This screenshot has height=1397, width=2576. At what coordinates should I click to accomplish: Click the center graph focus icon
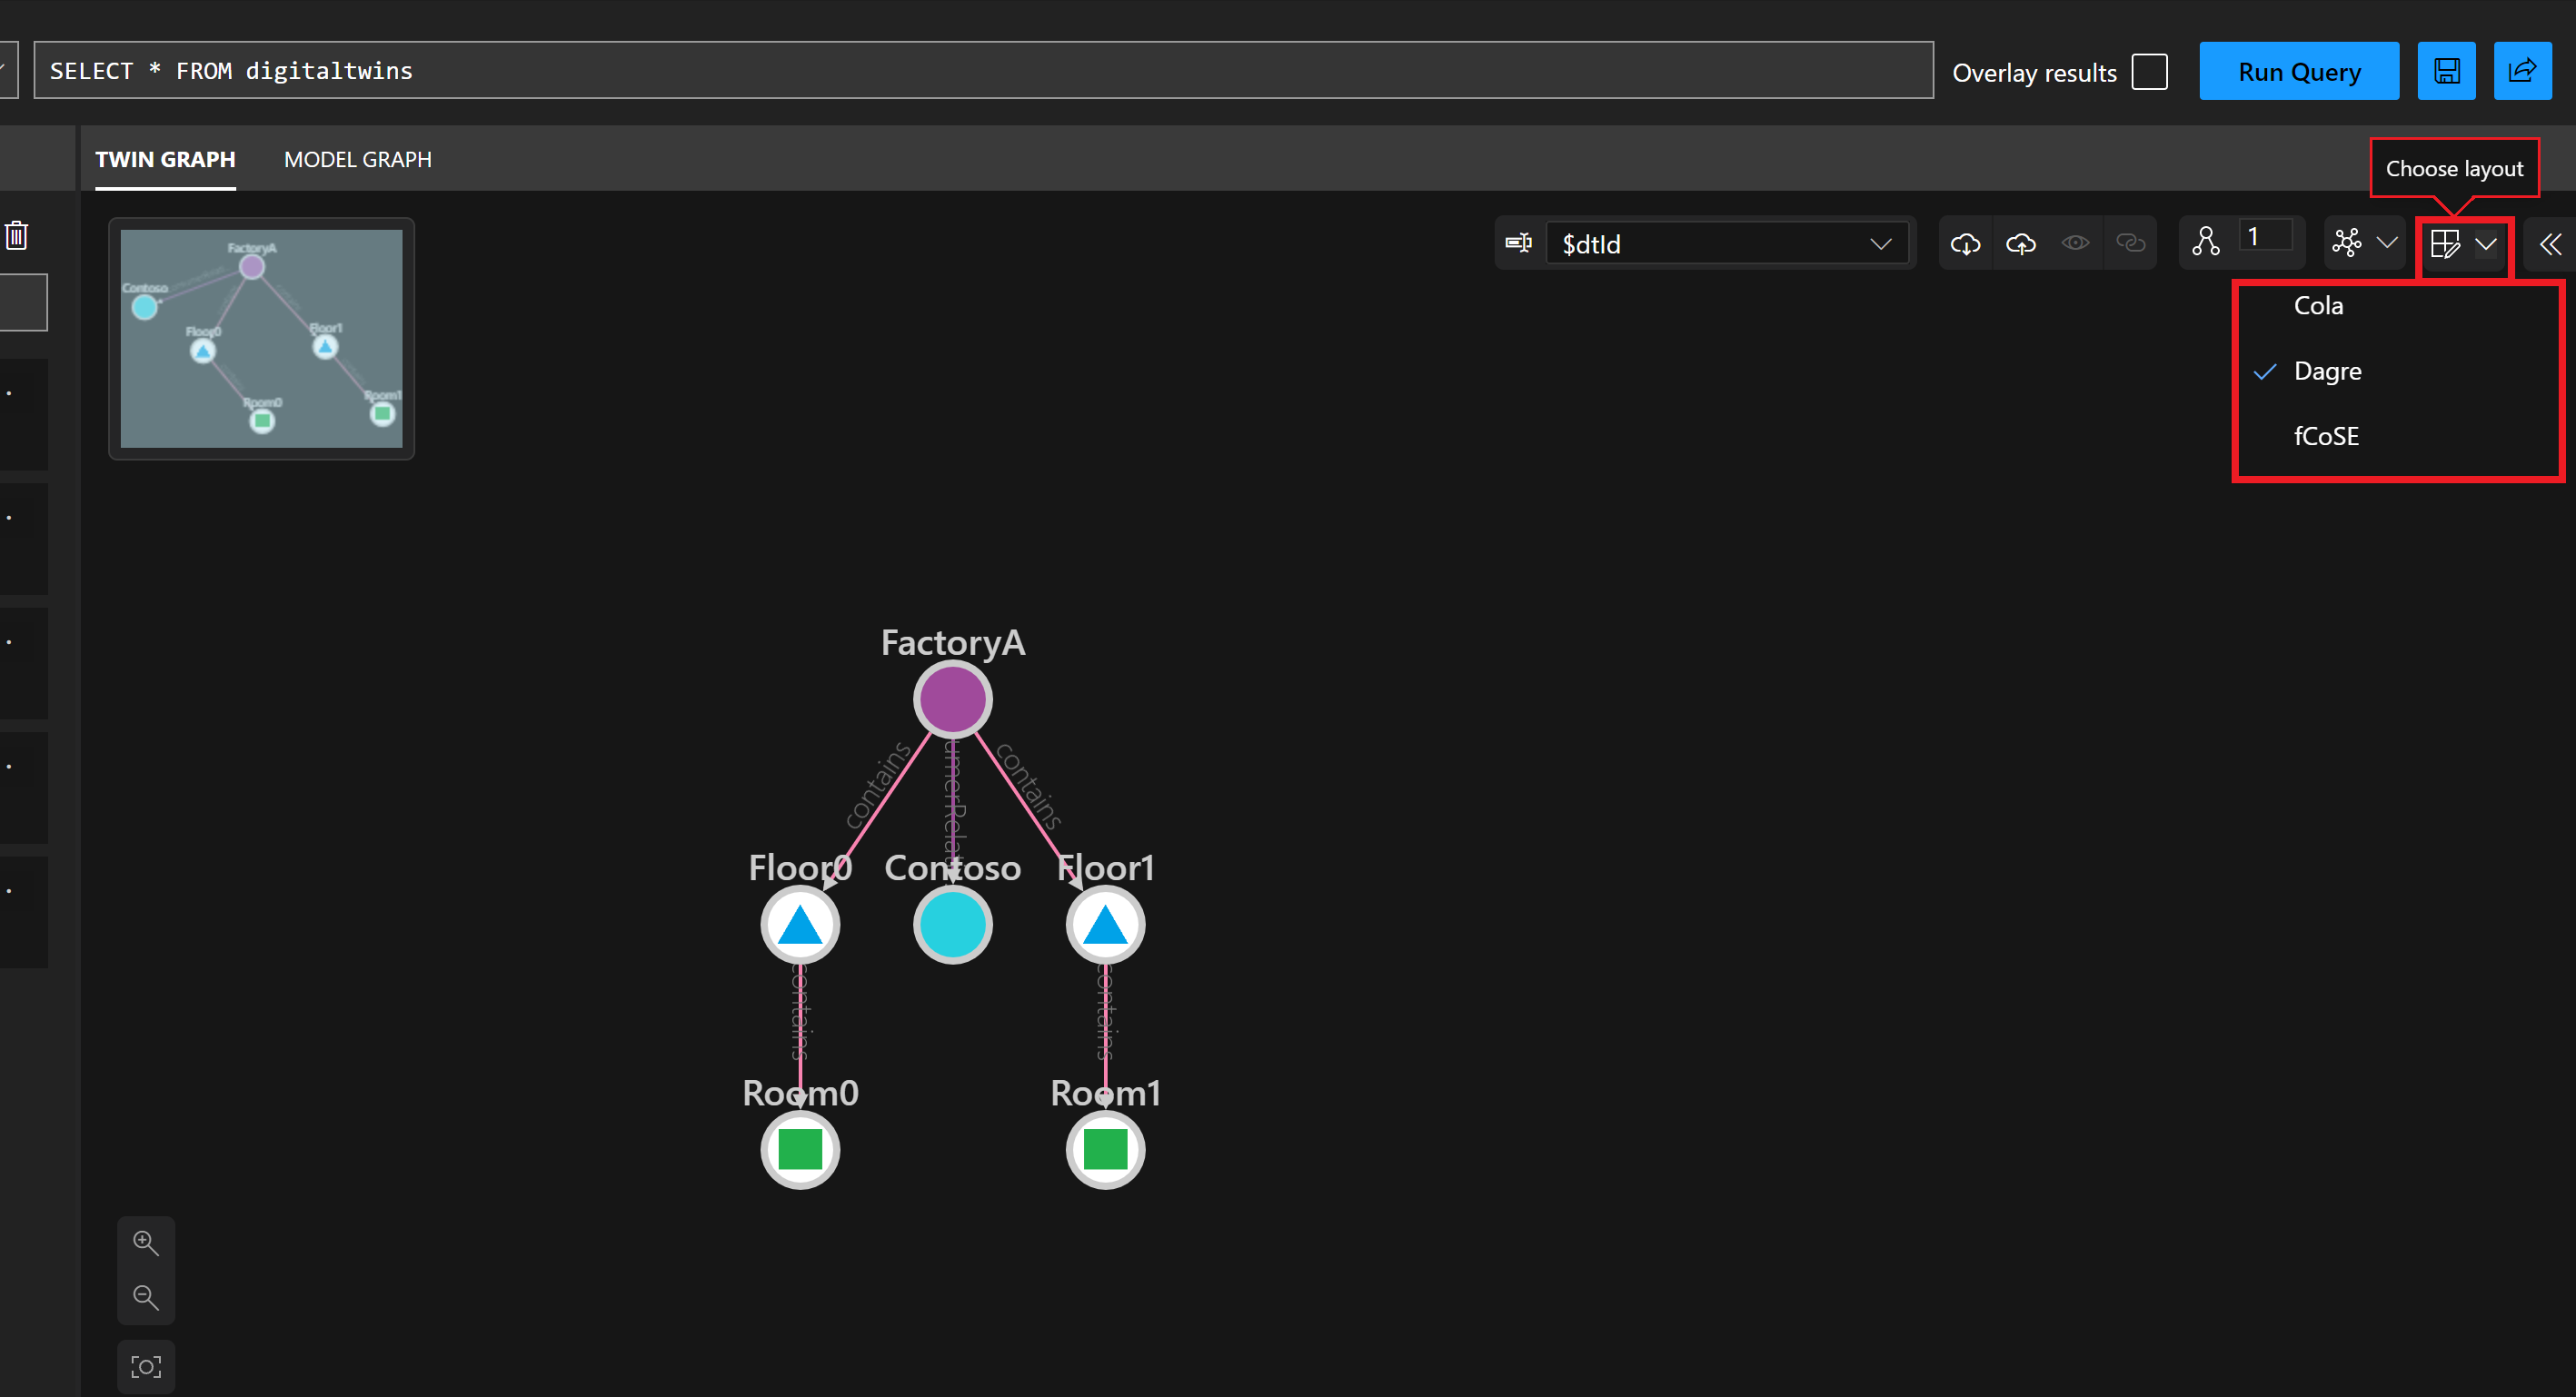[x=146, y=1366]
